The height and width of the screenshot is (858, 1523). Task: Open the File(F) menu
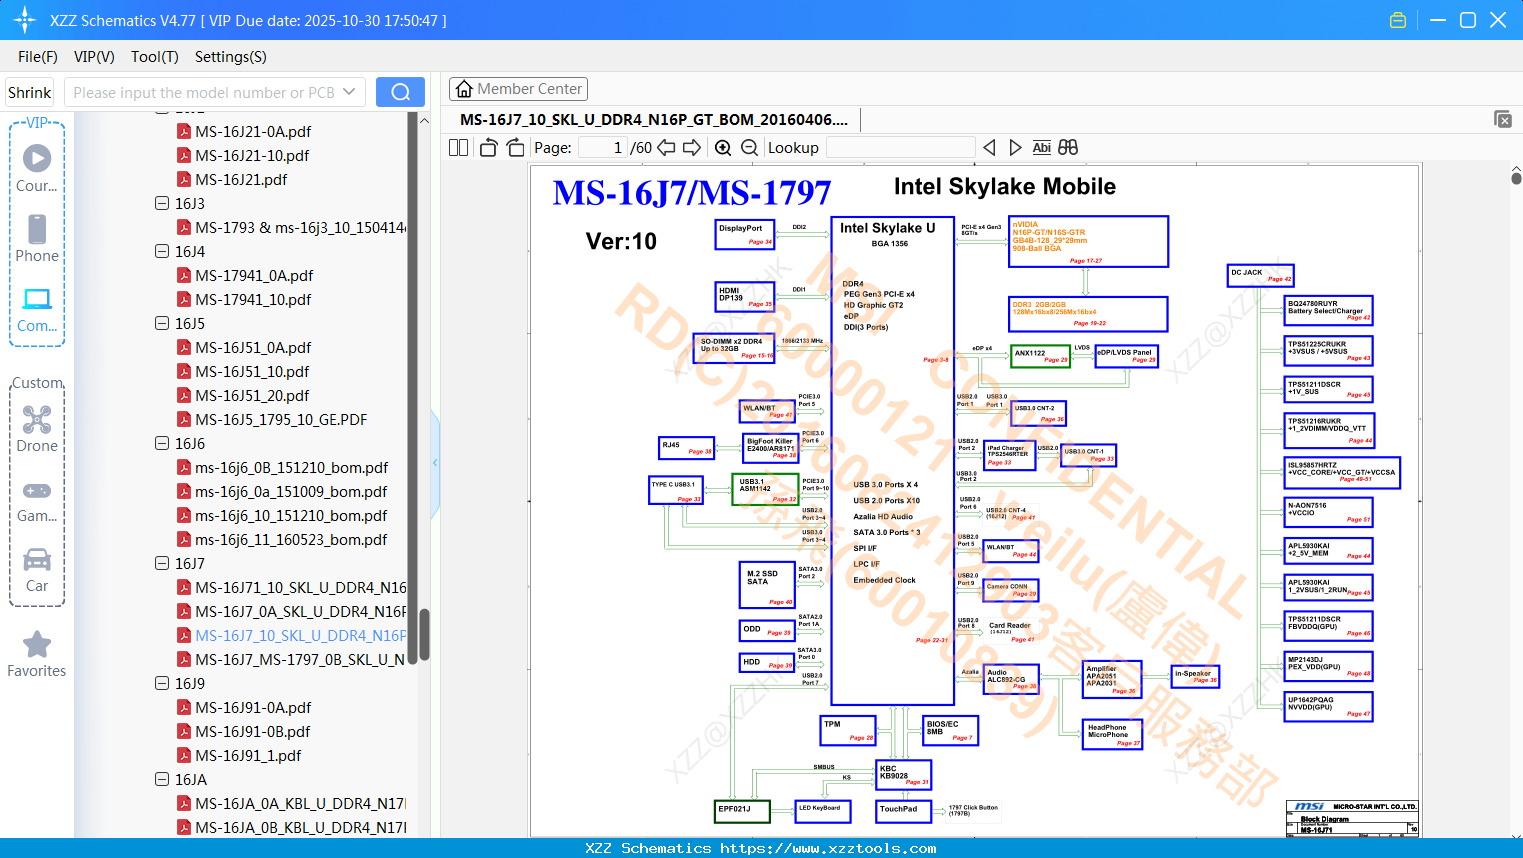coord(38,57)
